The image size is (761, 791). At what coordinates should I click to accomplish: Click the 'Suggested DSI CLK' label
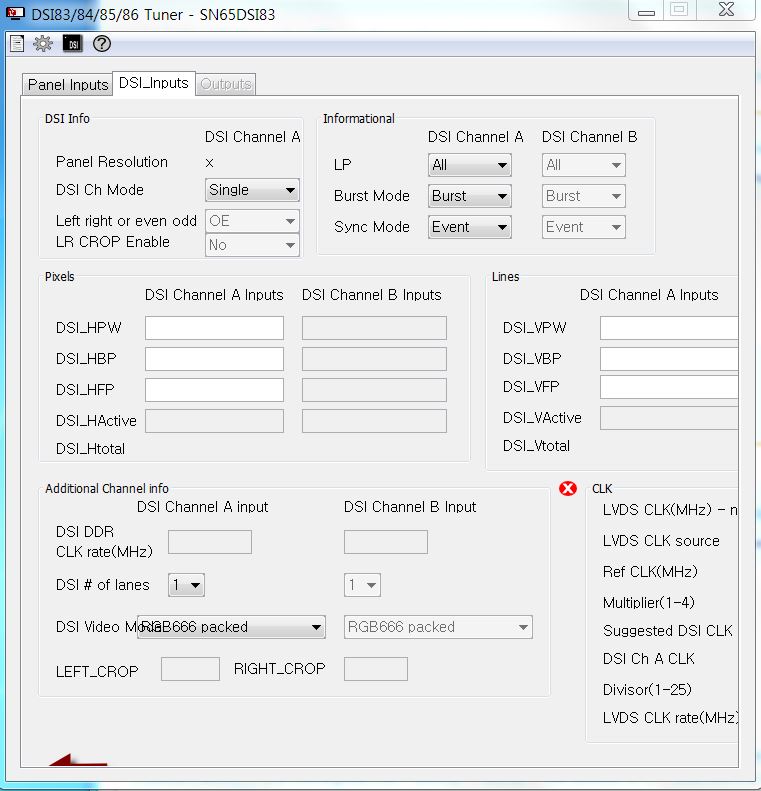[668, 631]
